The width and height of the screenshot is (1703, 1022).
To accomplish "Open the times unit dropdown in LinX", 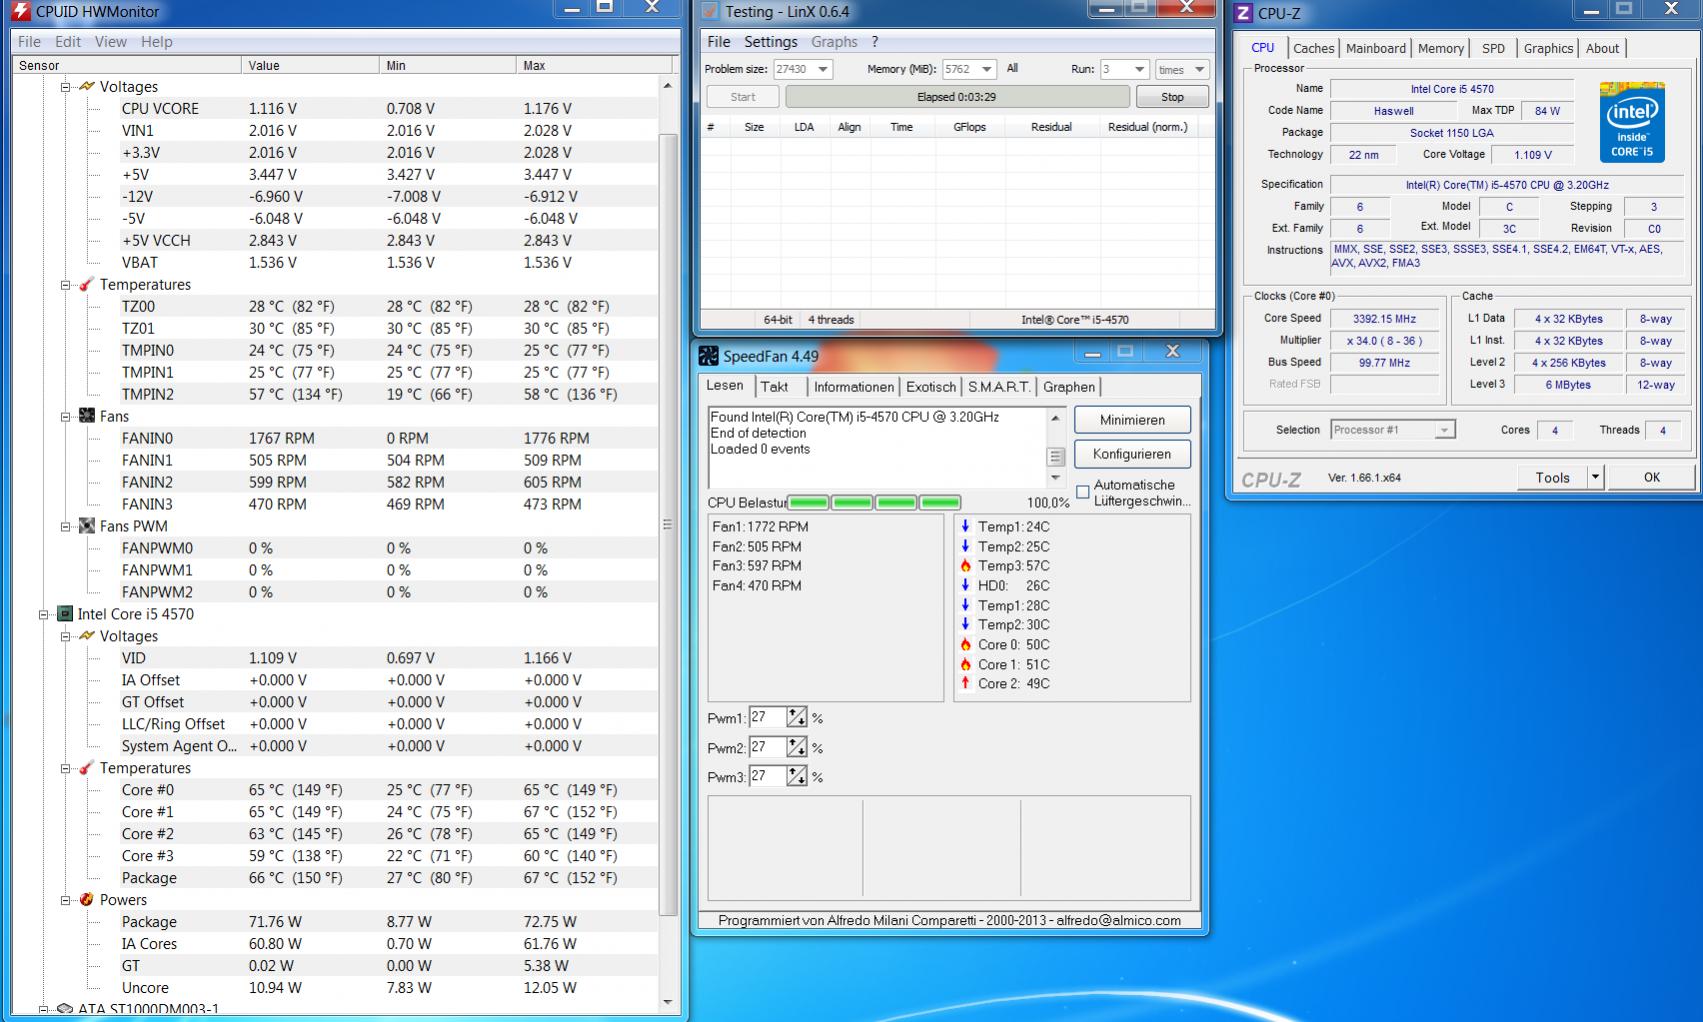I will pyautogui.click(x=1199, y=69).
